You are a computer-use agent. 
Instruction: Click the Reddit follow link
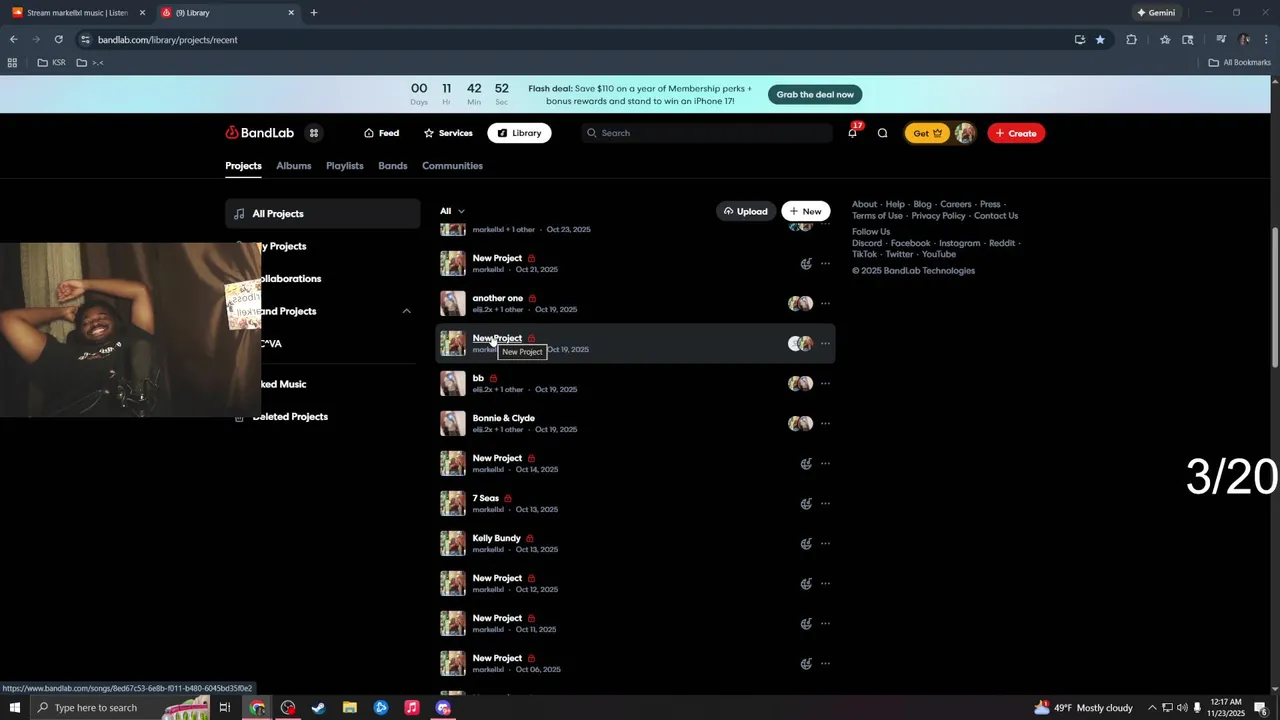tap(1002, 243)
